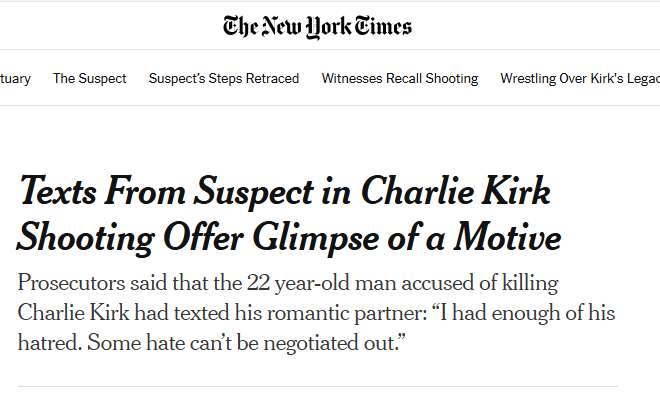The height and width of the screenshot is (393, 660).
Task: Click the word Suspect in the headline
Action: [x=254, y=193]
